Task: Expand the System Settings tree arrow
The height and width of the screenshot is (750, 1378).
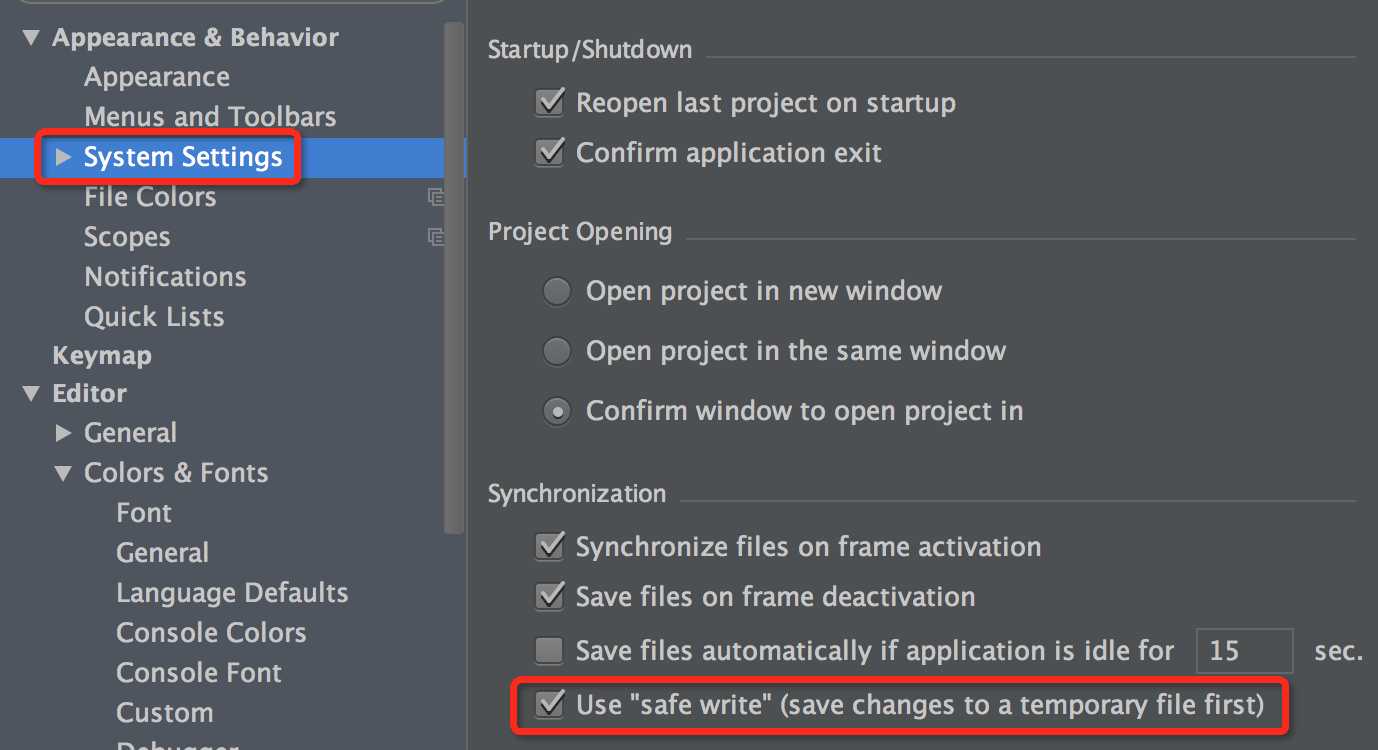Action: pyautogui.click(x=63, y=157)
